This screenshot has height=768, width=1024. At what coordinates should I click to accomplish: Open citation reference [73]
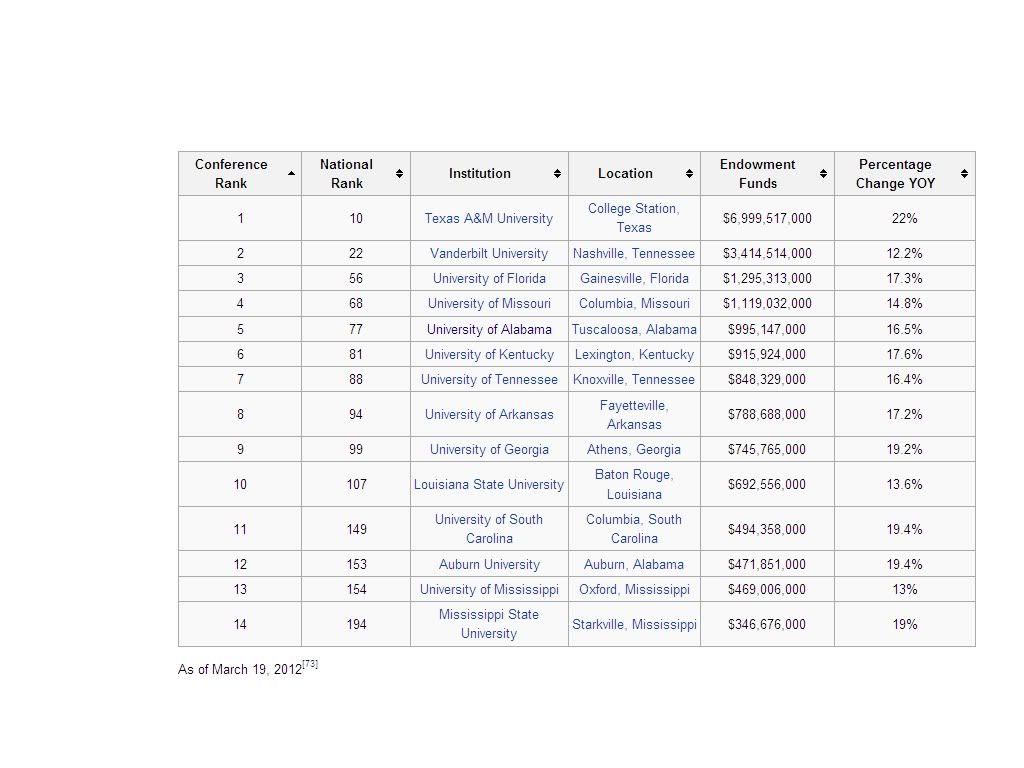[310, 664]
